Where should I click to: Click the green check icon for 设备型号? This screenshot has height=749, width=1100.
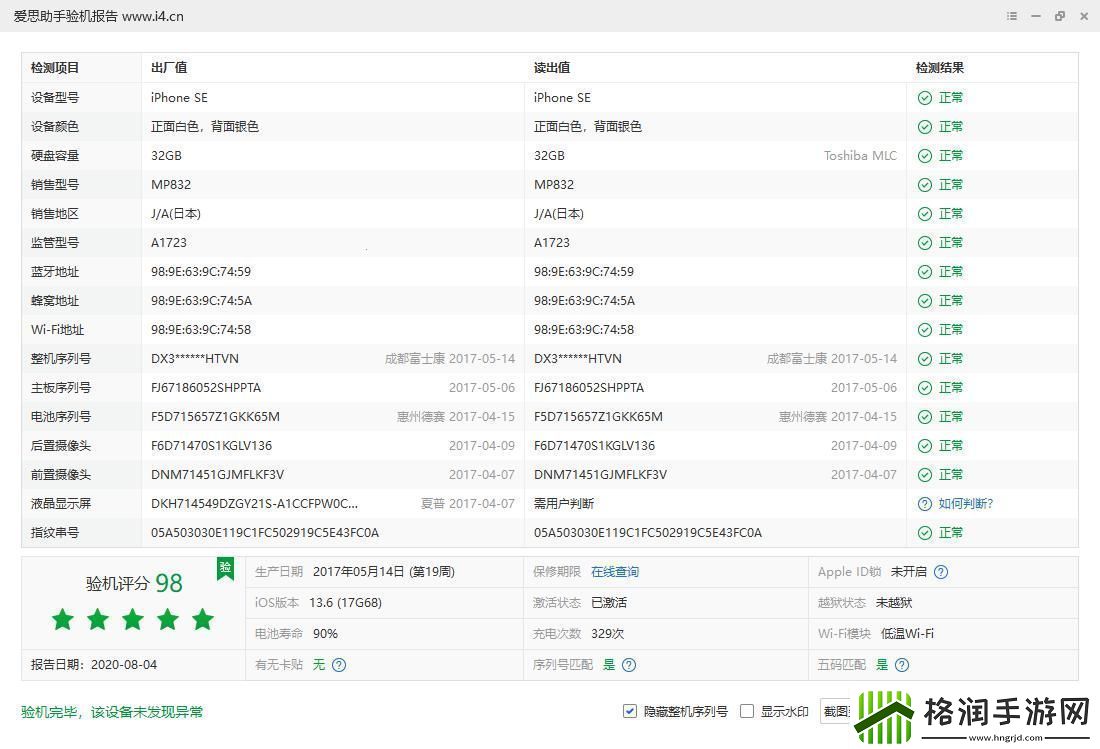coord(925,98)
